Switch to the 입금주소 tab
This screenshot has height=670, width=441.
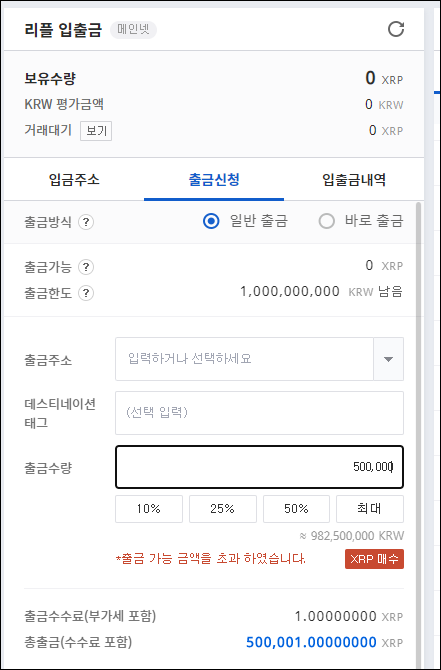(74, 179)
